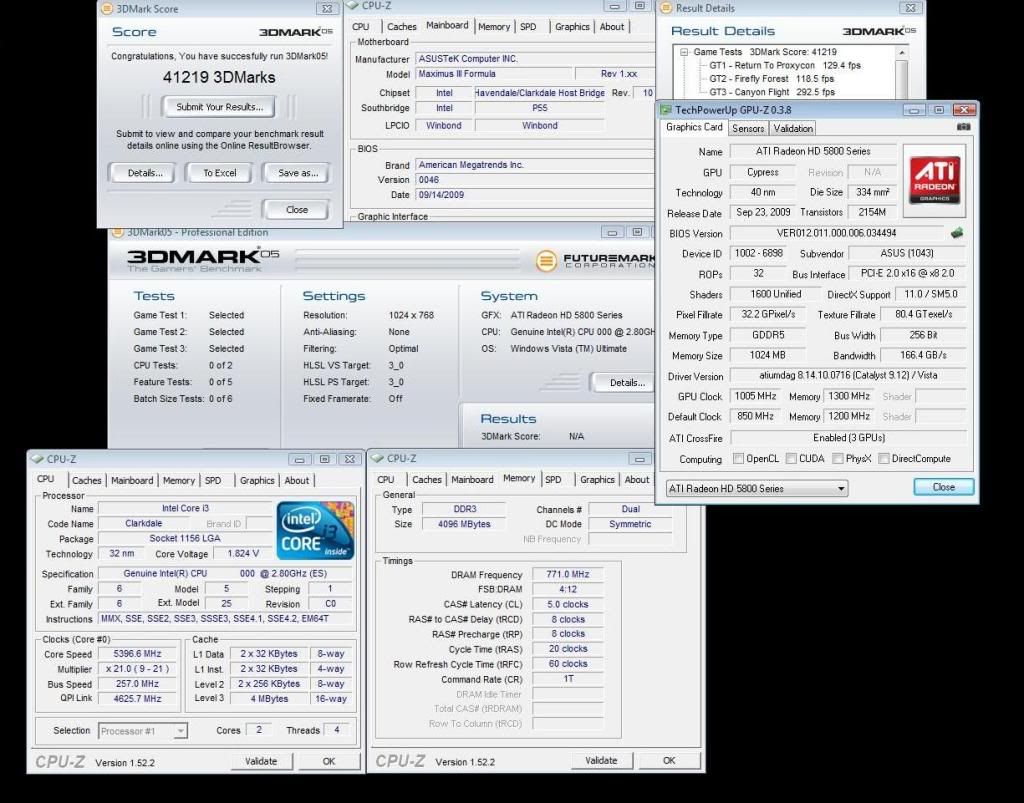Screen dimensions: 1024x803
Task: Select the Graphics Card tab in GPU-Z
Action: click(x=694, y=127)
